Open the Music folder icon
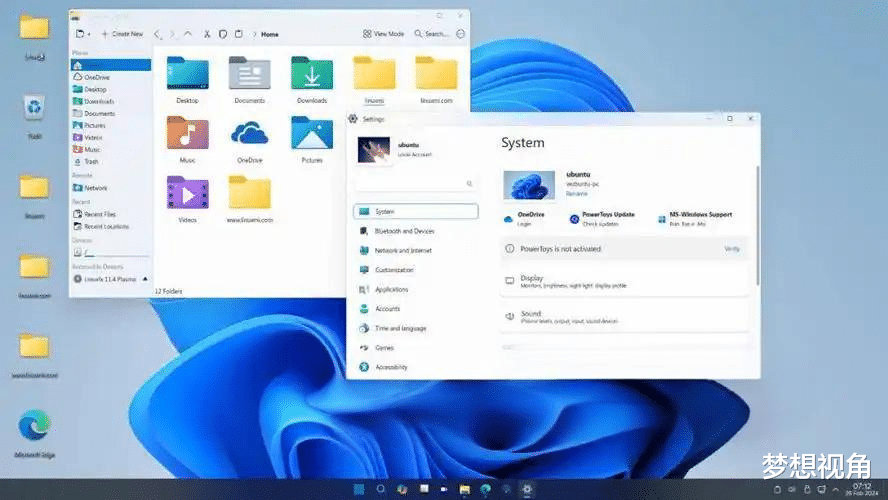The height and width of the screenshot is (500, 888). [187, 134]
